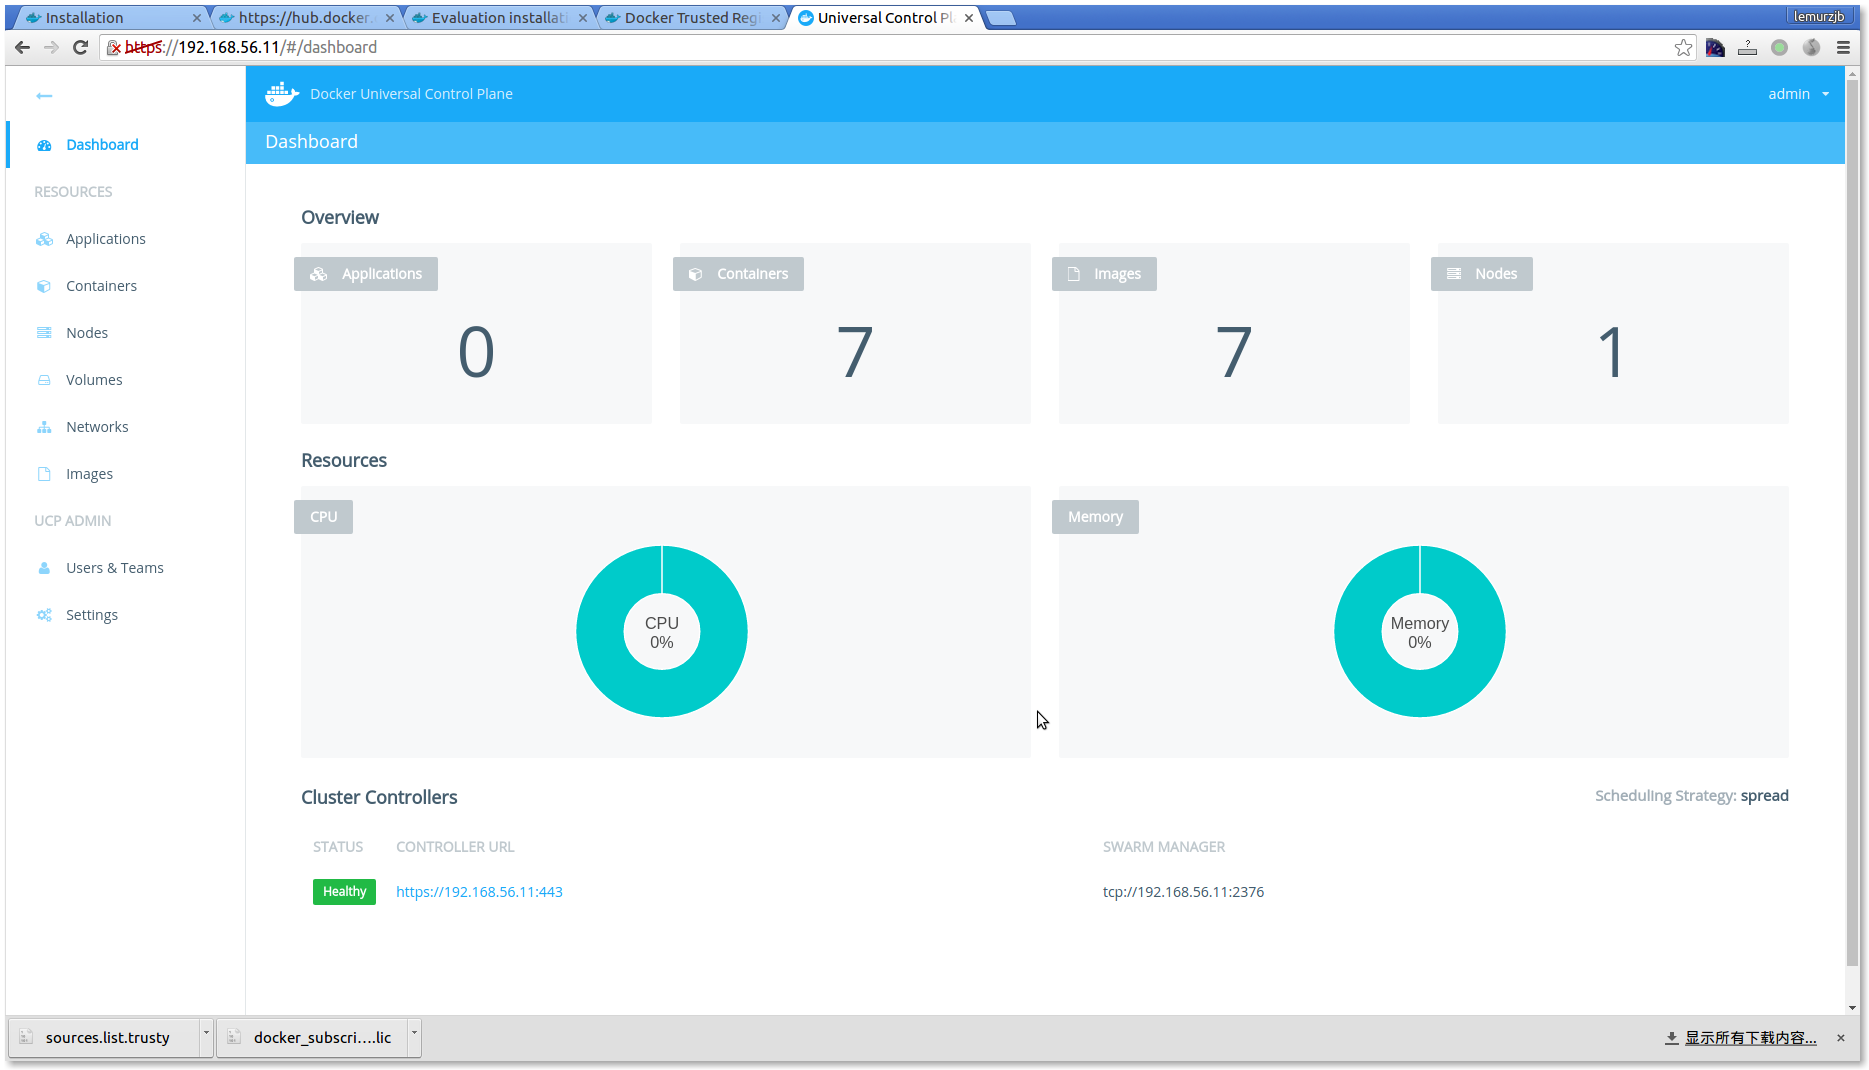The width and height of the screenshot is (1869, 1070).
Task: Click the Networks icon in sidebar
Action: pos(44,427)
